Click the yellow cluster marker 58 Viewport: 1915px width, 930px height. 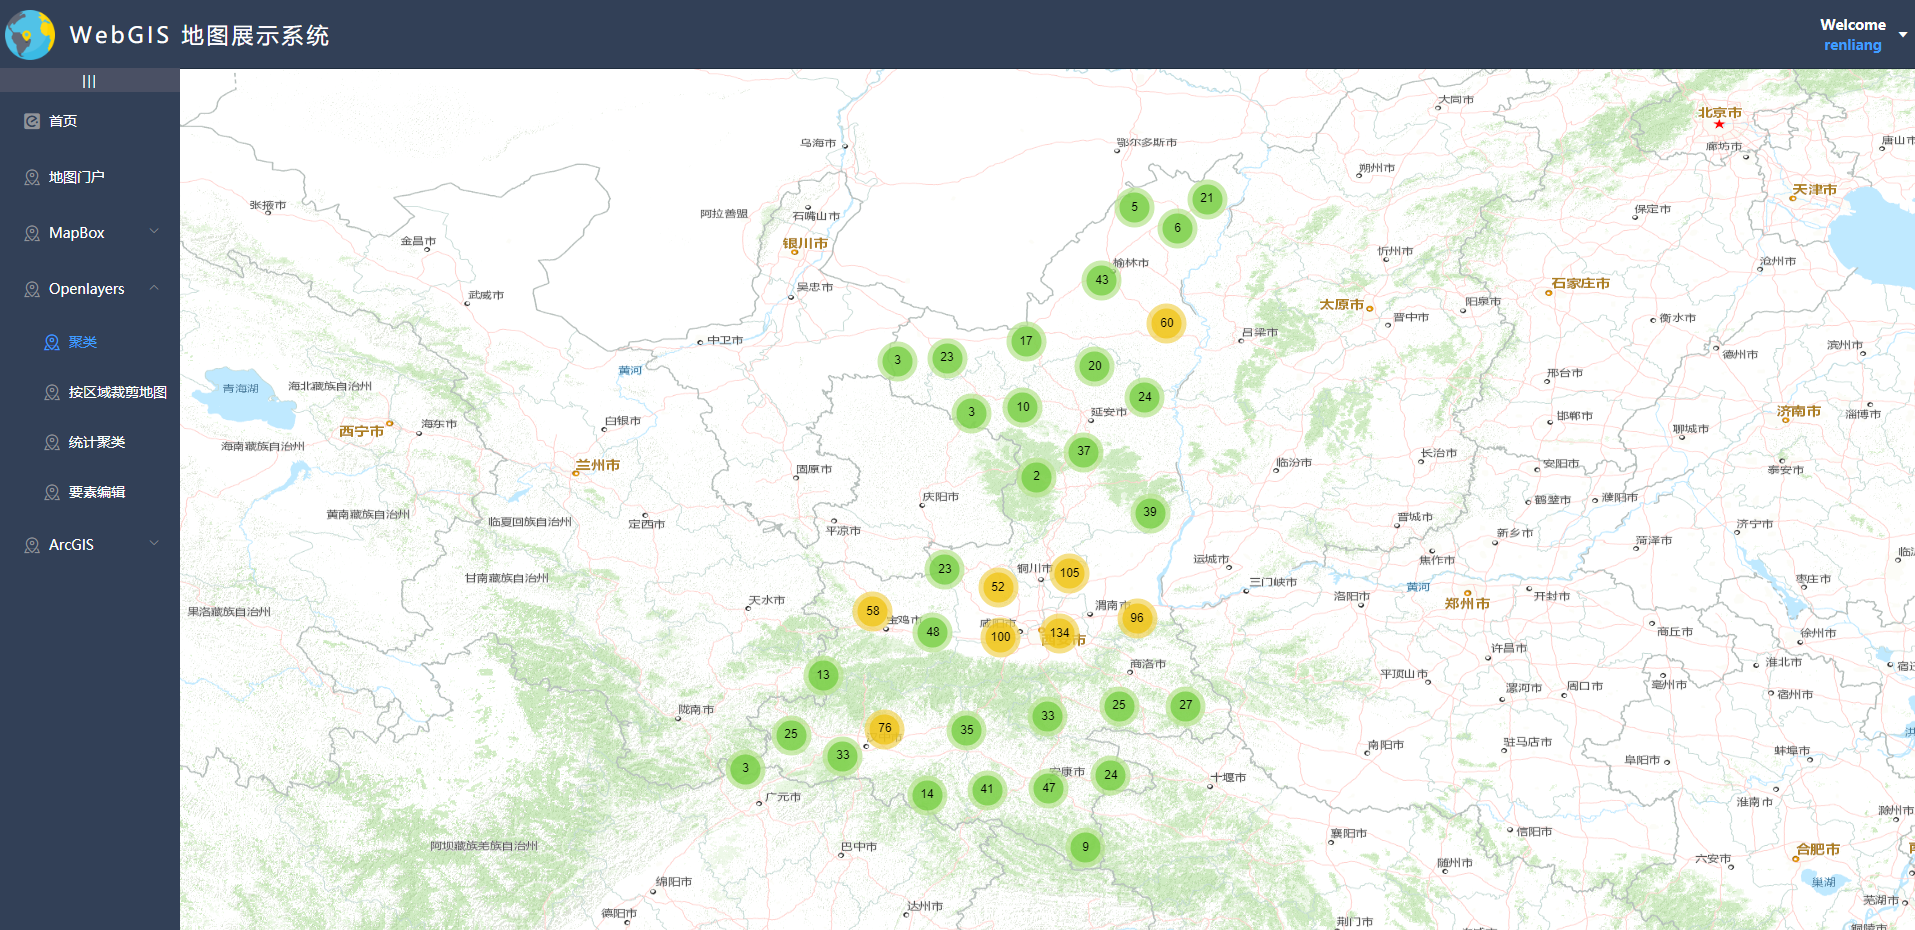click(873, 611)
